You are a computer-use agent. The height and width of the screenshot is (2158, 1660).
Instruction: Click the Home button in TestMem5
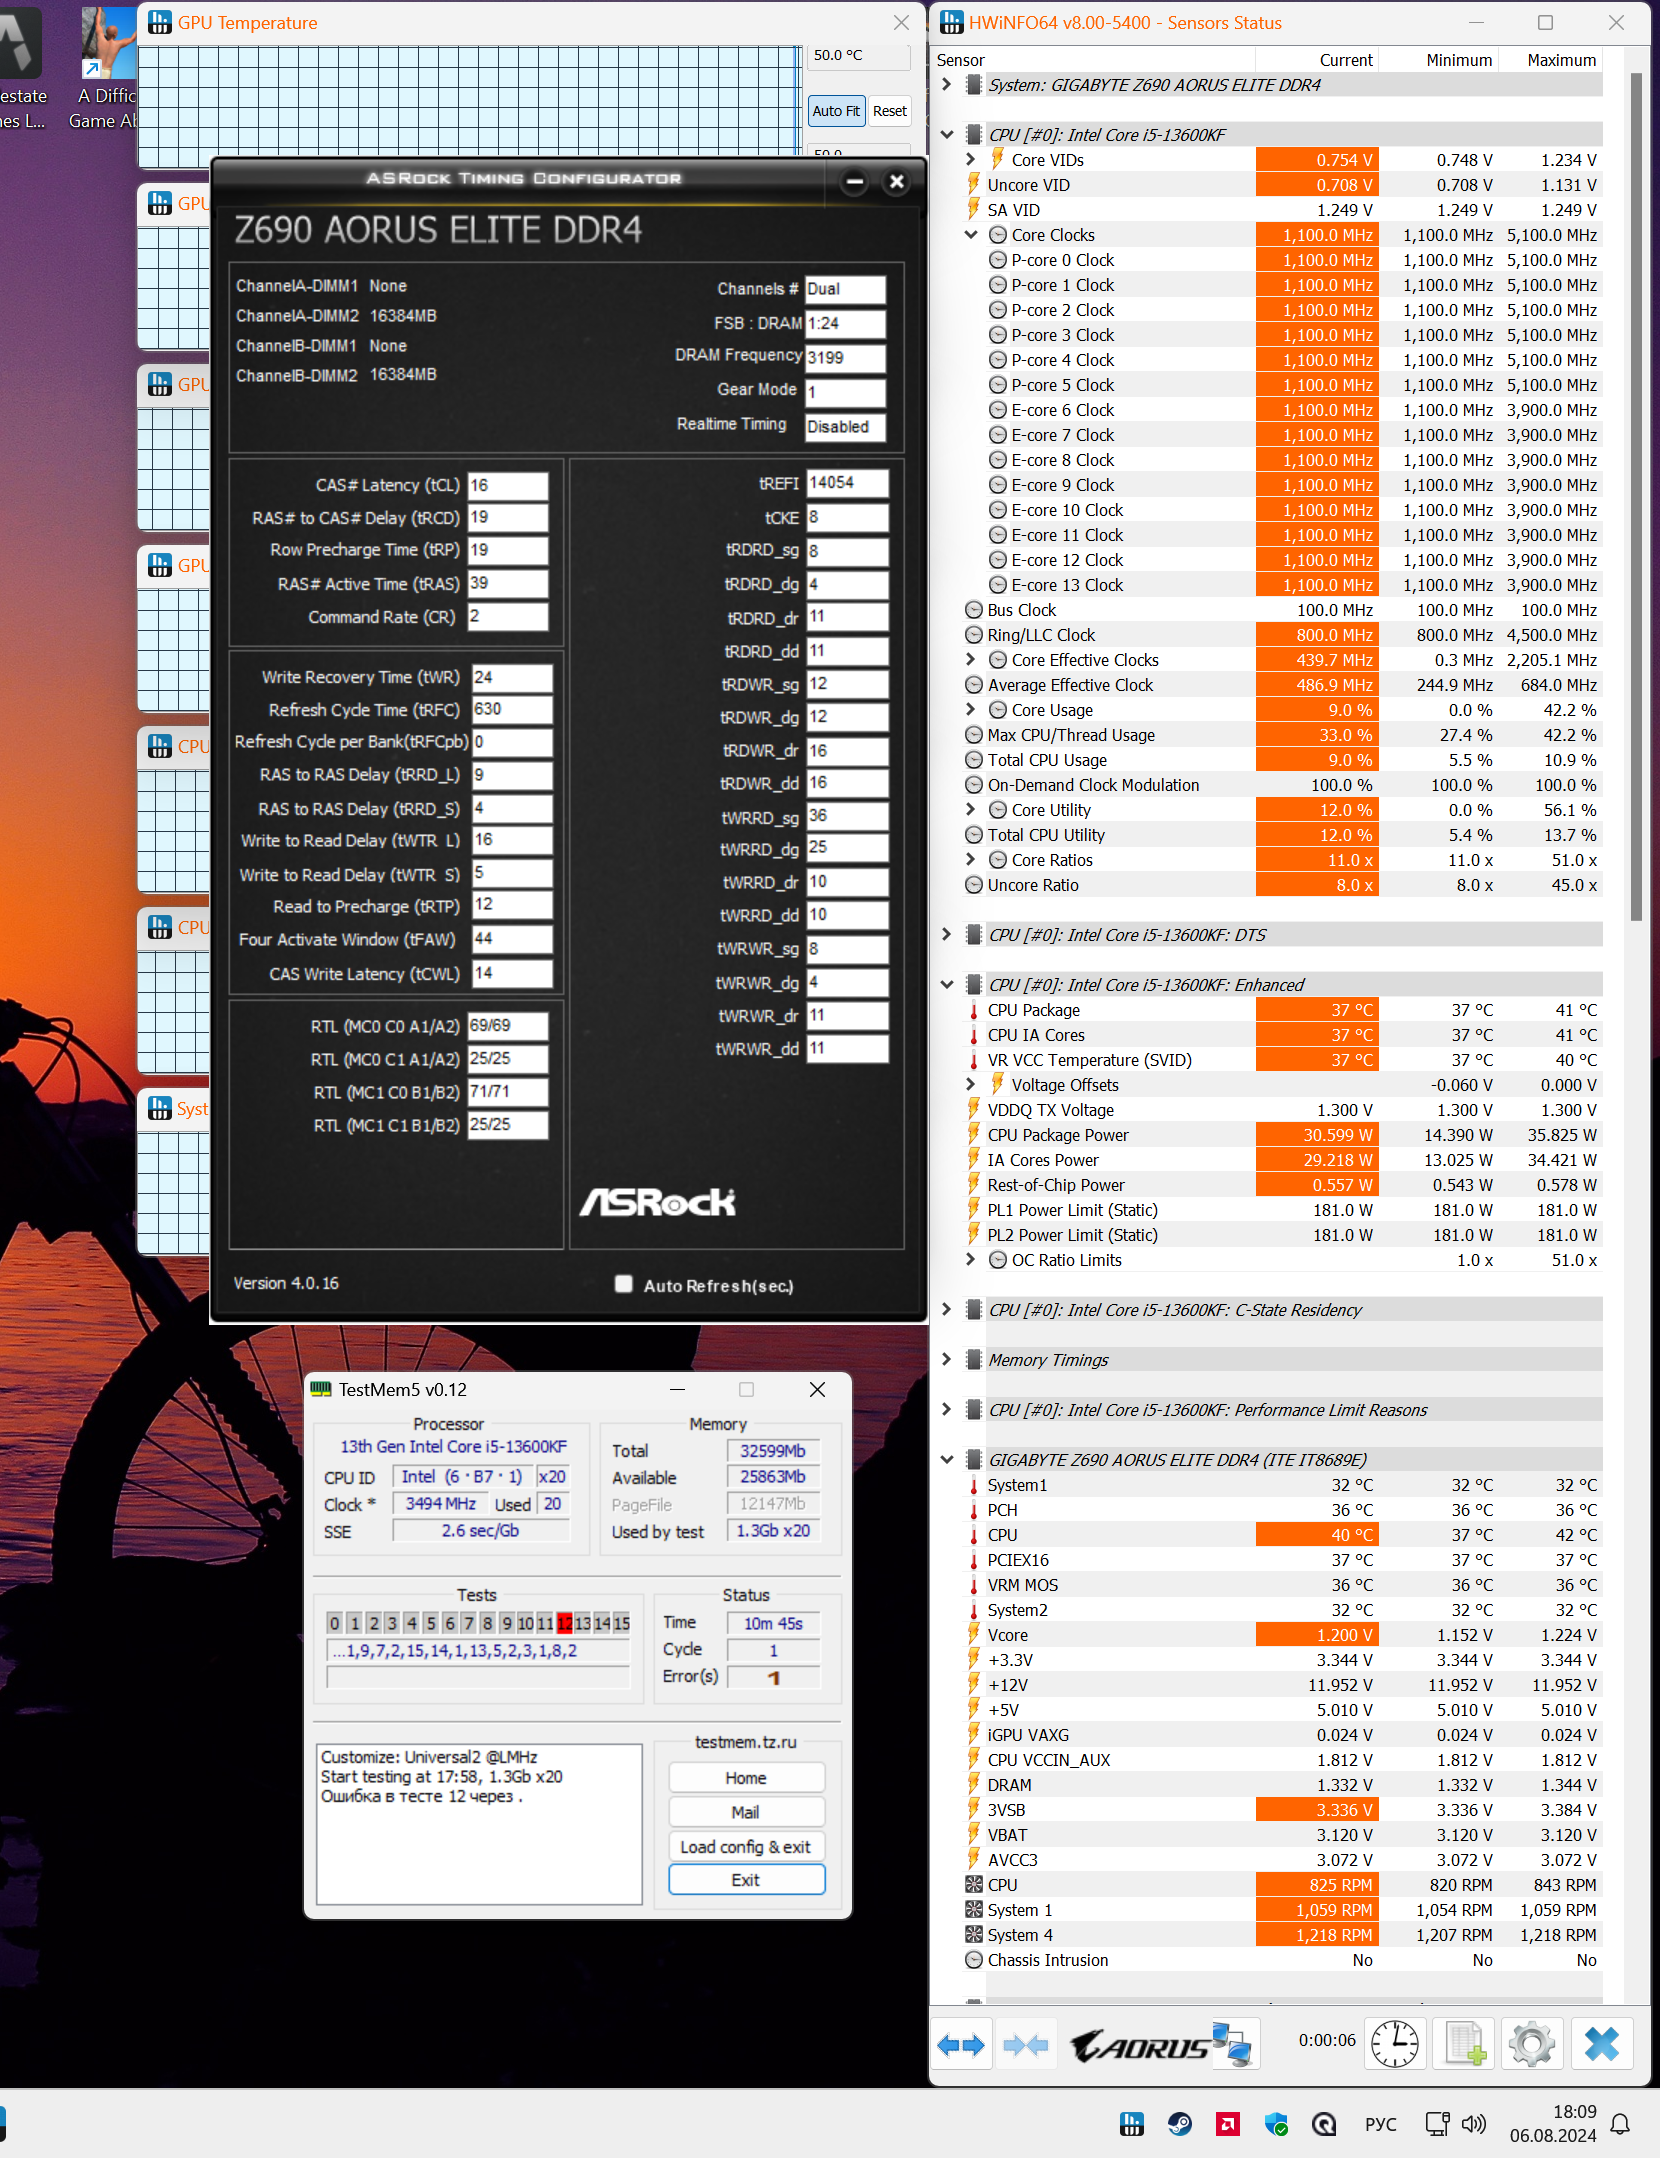coord(746,1778)
